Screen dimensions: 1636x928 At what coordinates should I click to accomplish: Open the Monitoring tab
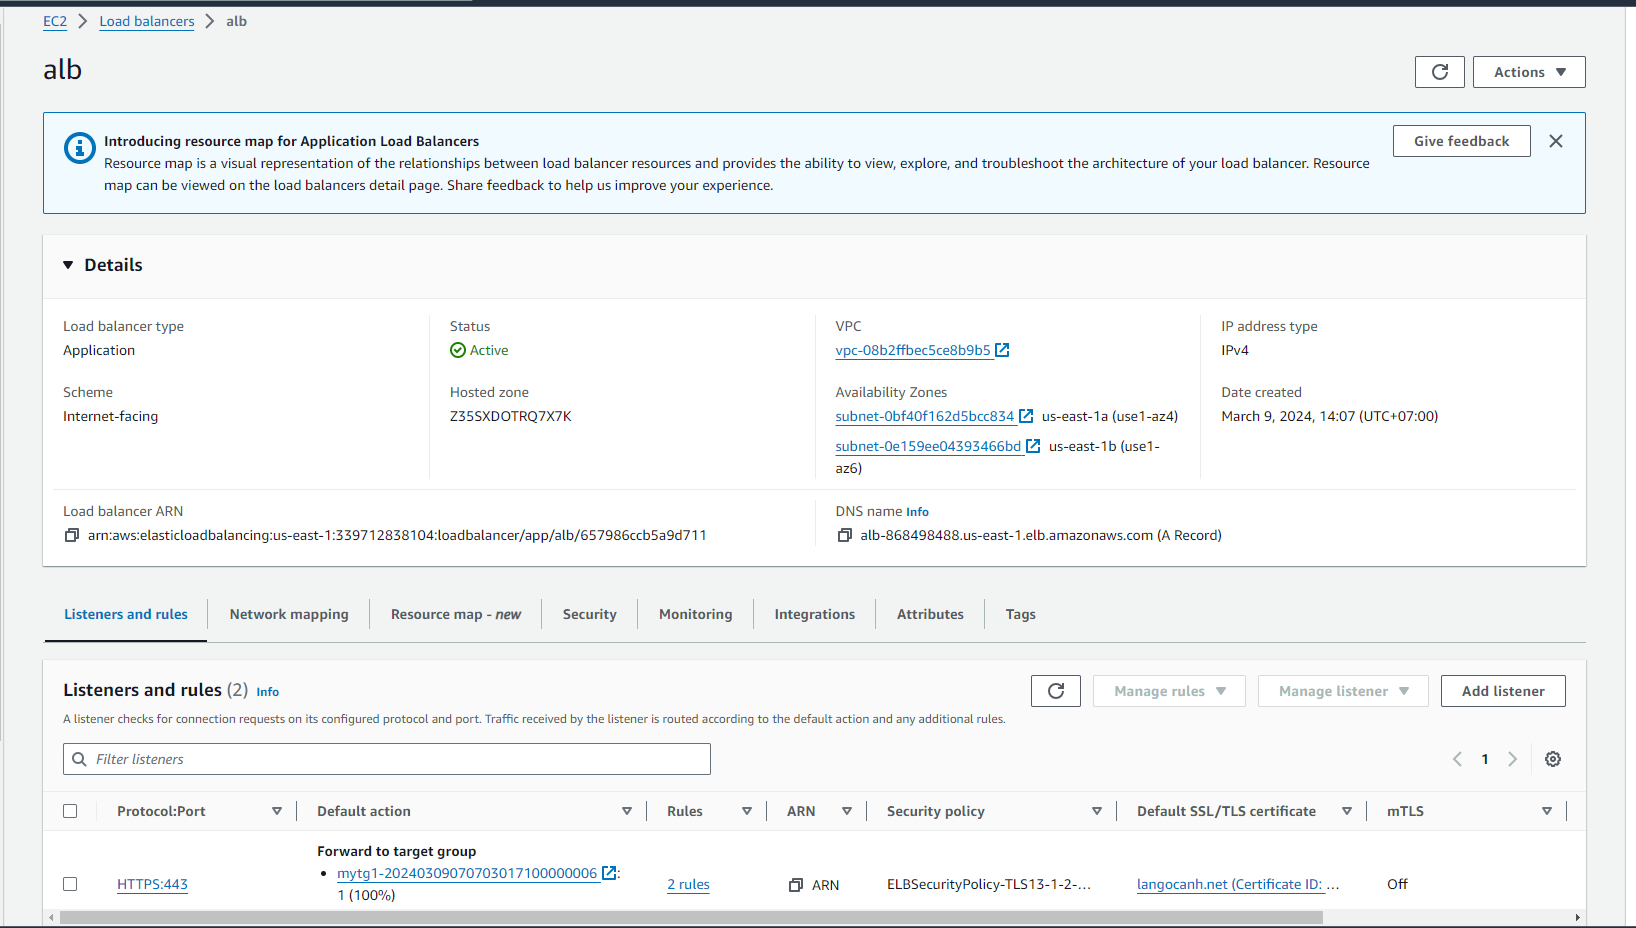coord(695,614)
